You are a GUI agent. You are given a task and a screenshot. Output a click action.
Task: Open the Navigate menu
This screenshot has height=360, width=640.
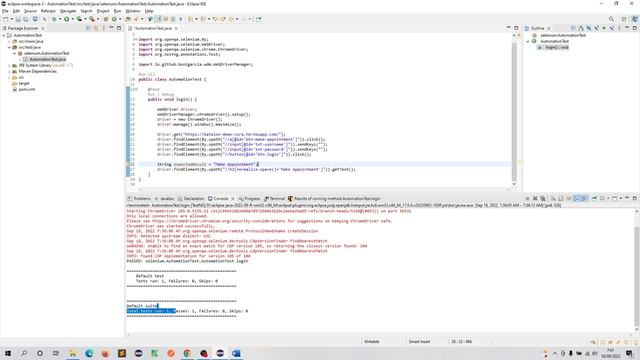(x=68, y=11)
